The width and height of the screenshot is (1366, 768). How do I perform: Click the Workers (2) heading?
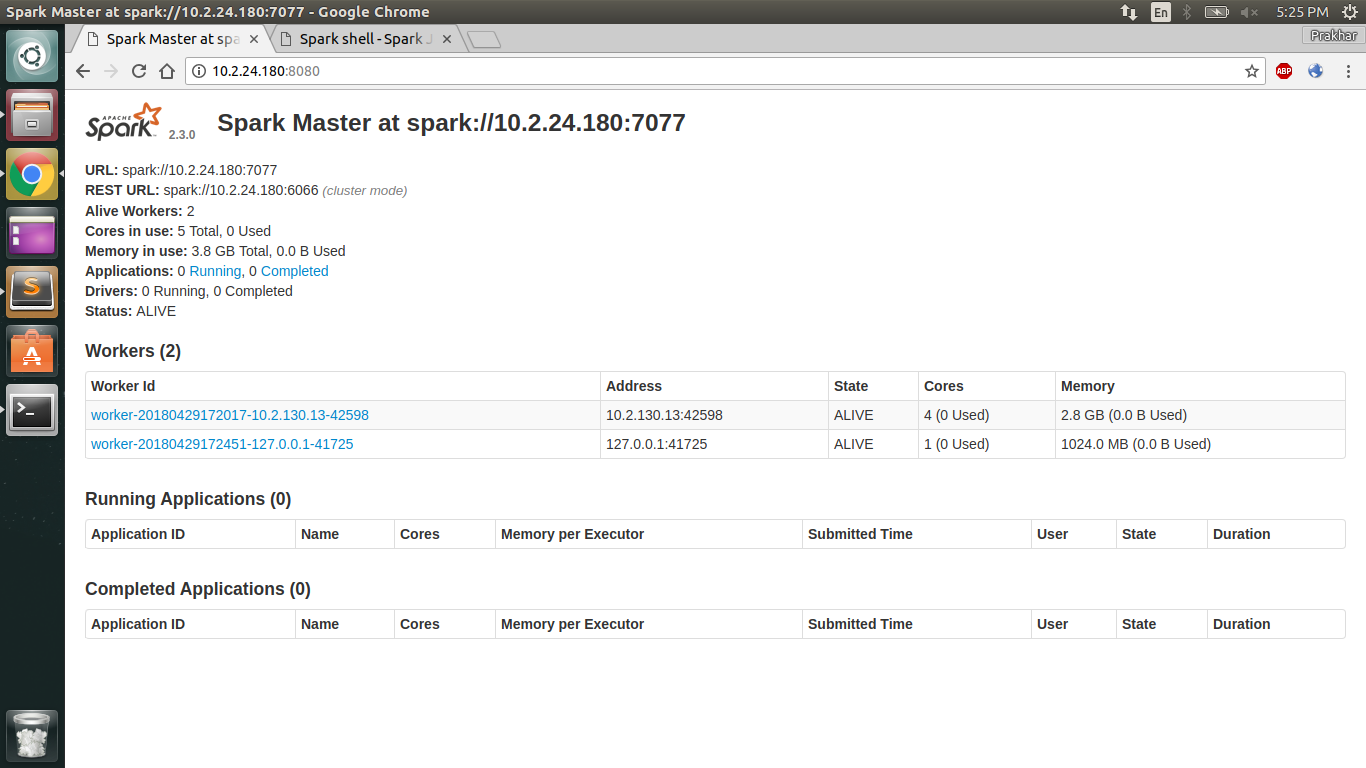[133, 351]
